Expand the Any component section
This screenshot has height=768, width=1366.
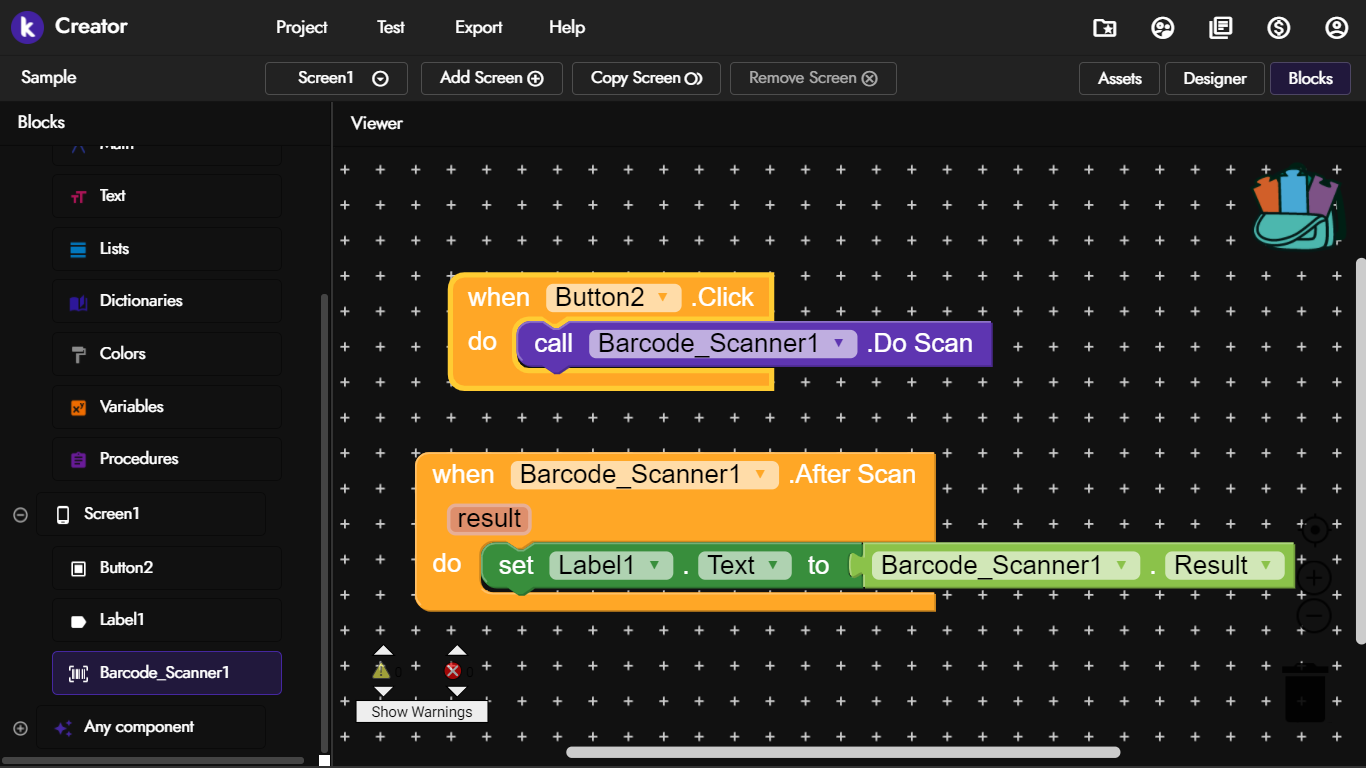(x=20, y=728)
